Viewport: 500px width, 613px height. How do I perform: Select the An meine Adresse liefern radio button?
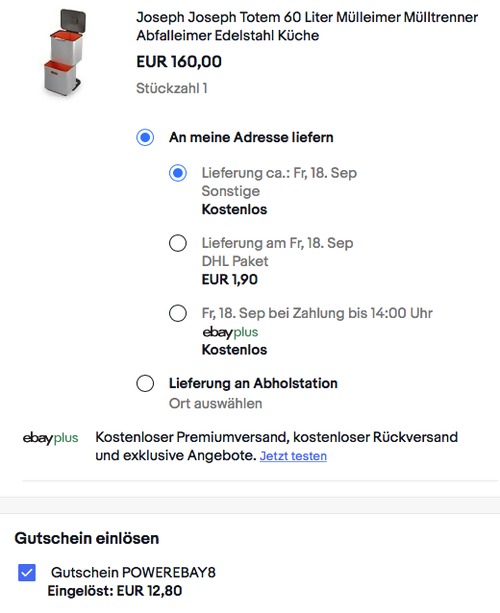coord(145,138)
